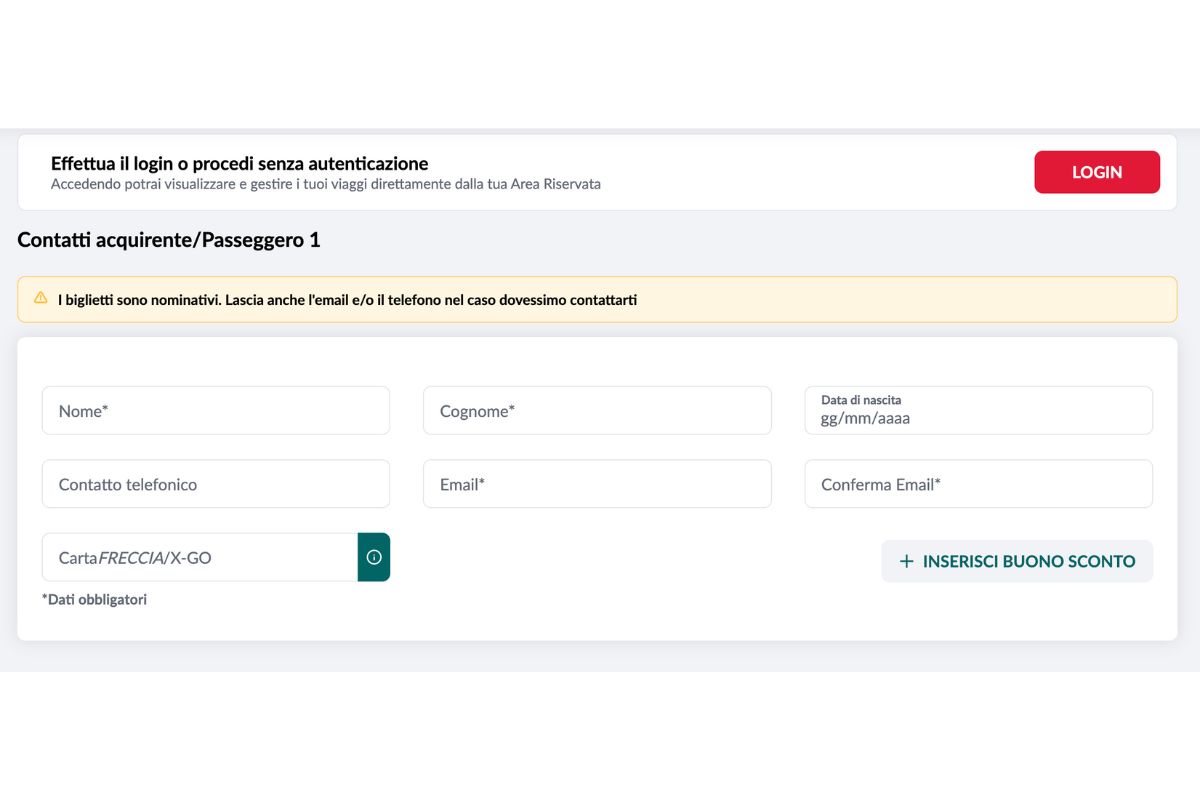Click the Dati obbligatori note
This screenshot has height=800, width=1200.
(95, 600)
